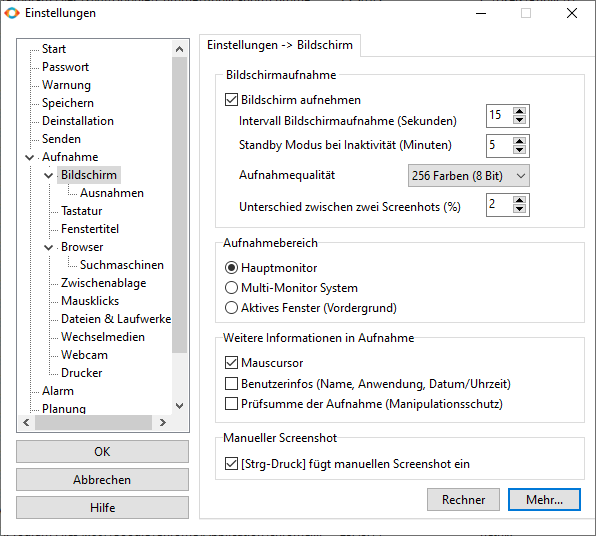596x536 pixels.
Task: Click the app logo in title bar
Action: pos(12,13)
